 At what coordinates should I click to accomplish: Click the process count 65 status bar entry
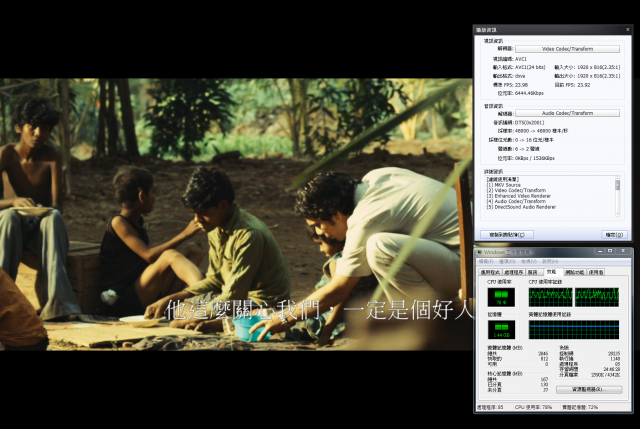click(x=490, y=407)
